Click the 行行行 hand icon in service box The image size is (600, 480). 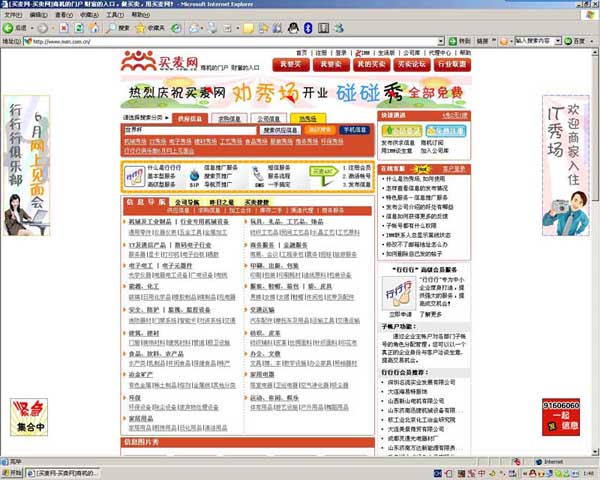click(134, 176)
